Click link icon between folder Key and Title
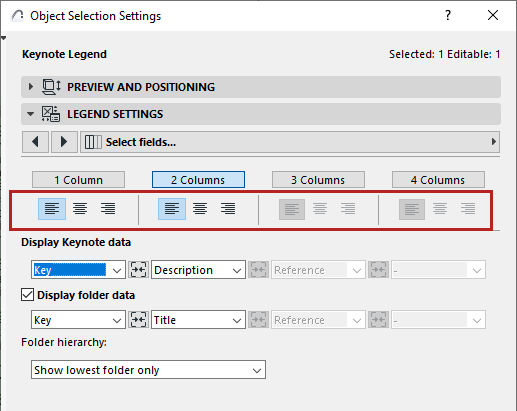The image size is (517, 411). point(138,320)
